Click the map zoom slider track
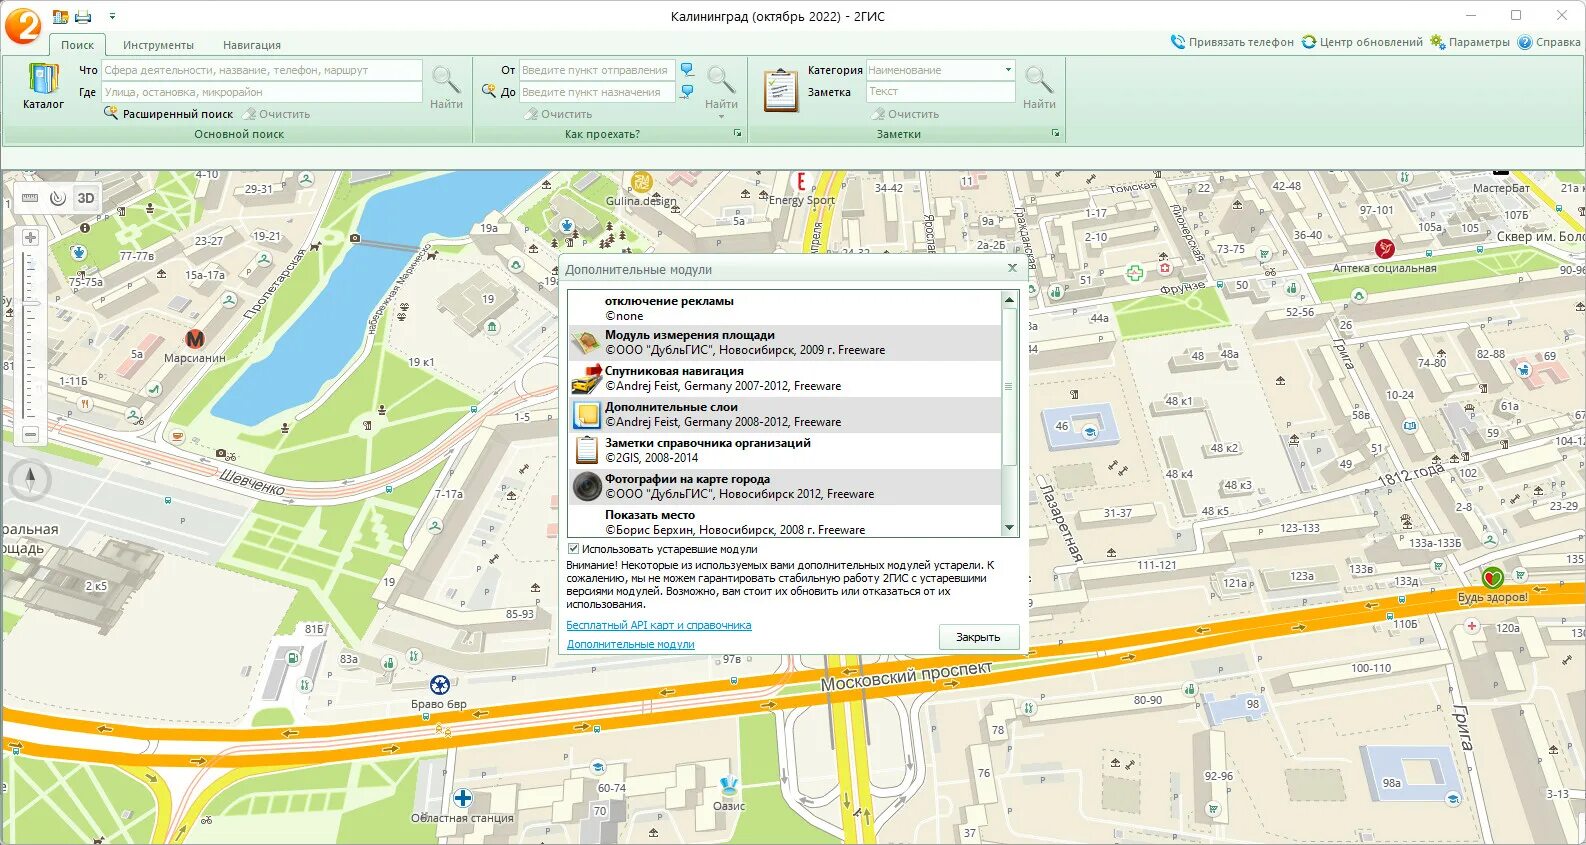This screenshot has width=1586, height=845. coord(30,335)
